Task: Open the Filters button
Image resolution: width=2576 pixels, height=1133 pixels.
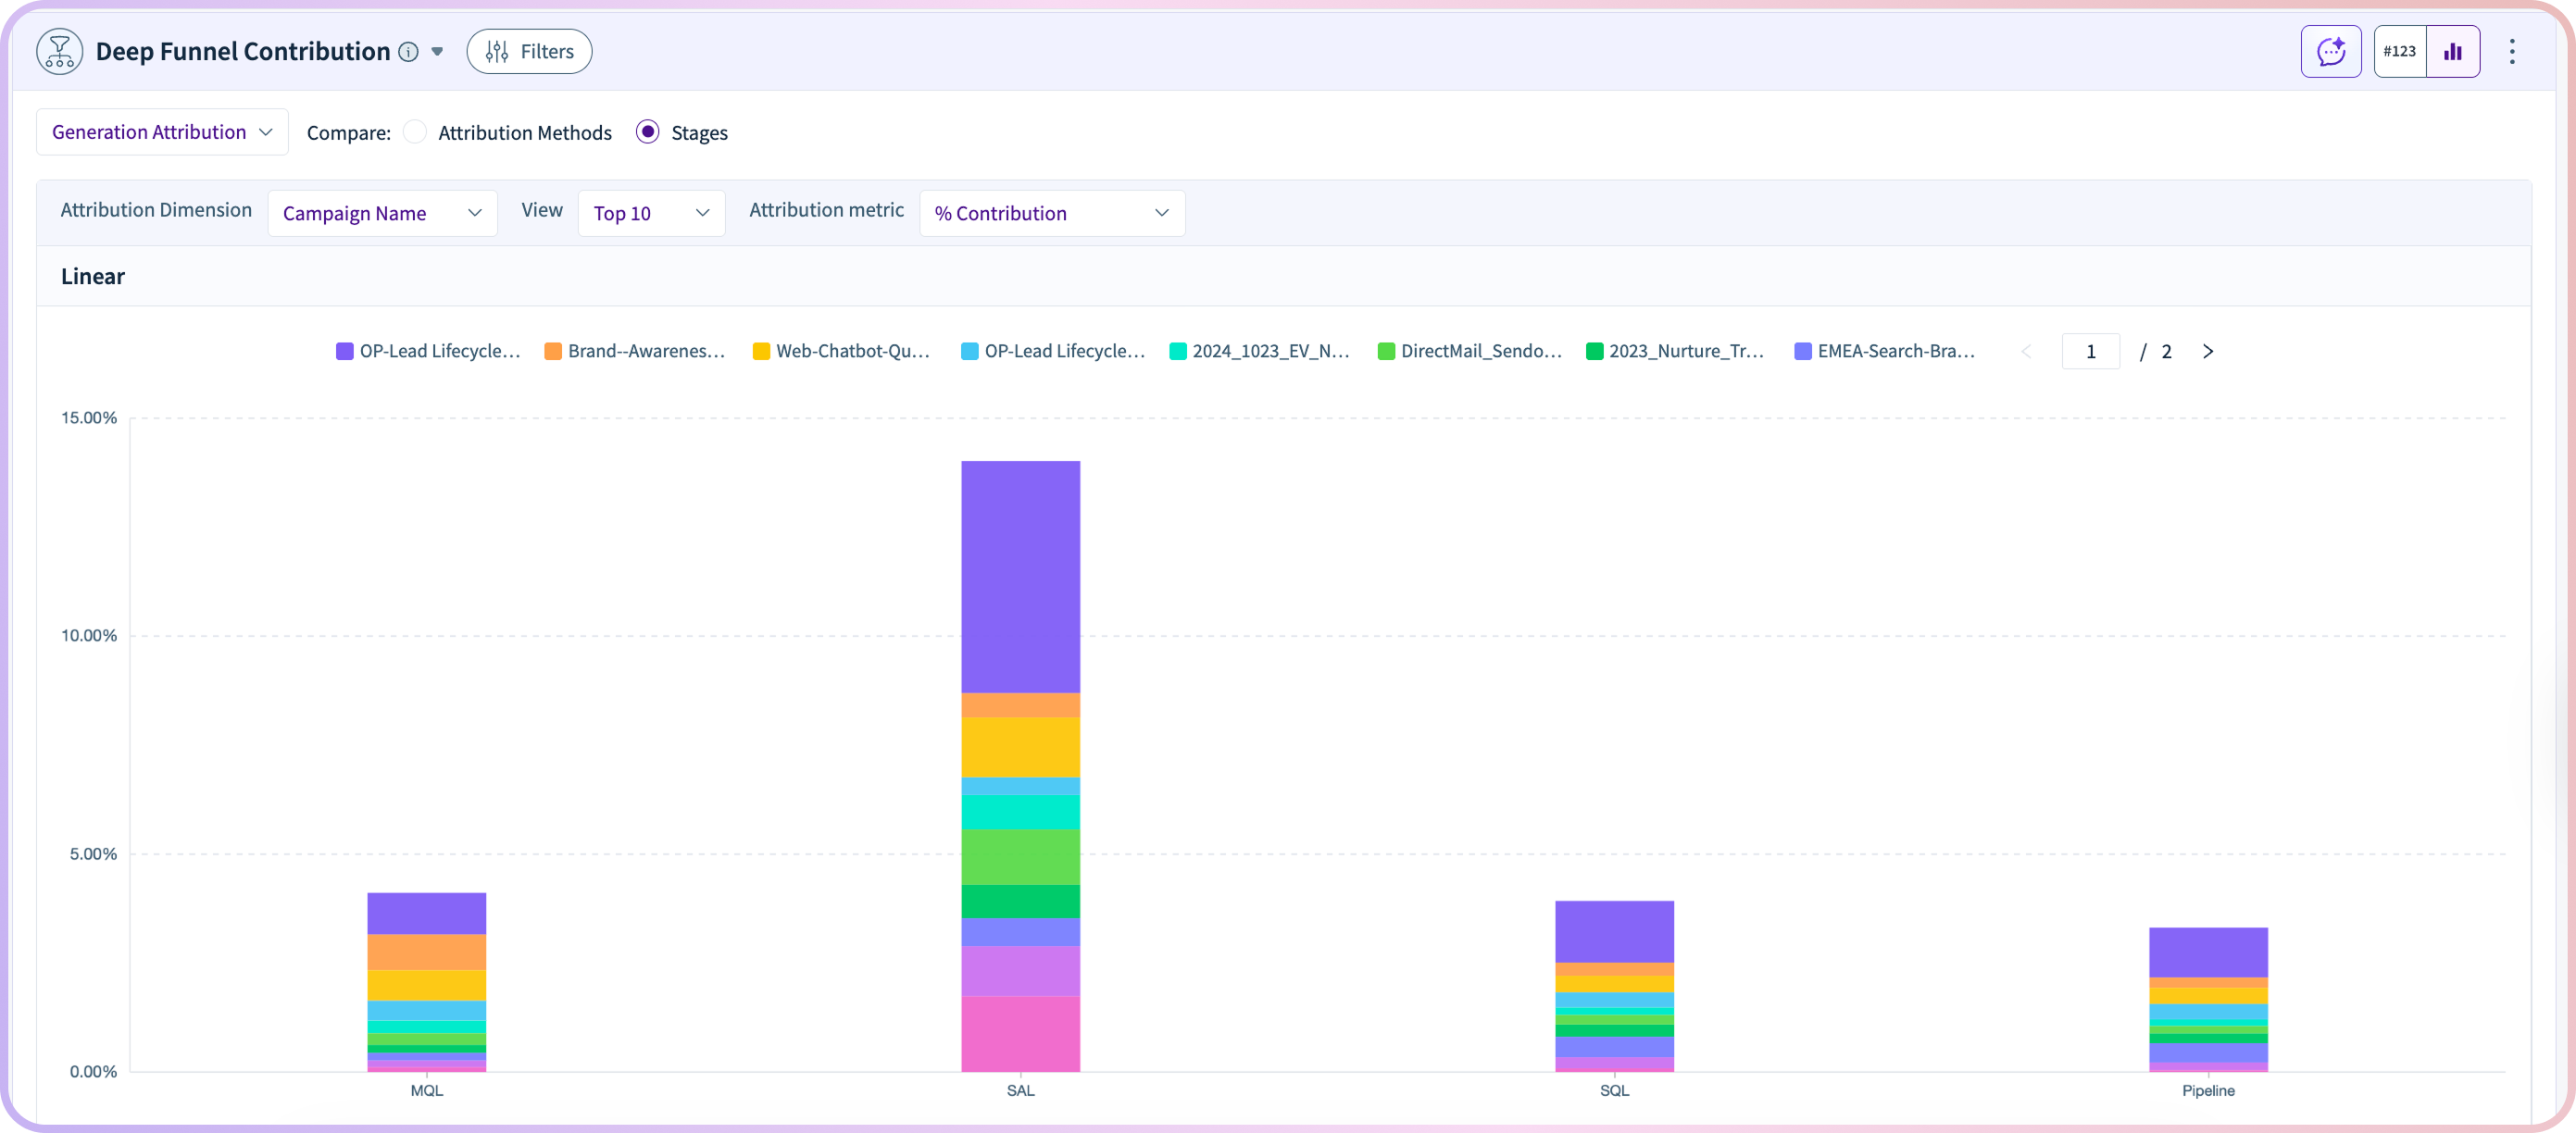Action: [529, 52]
